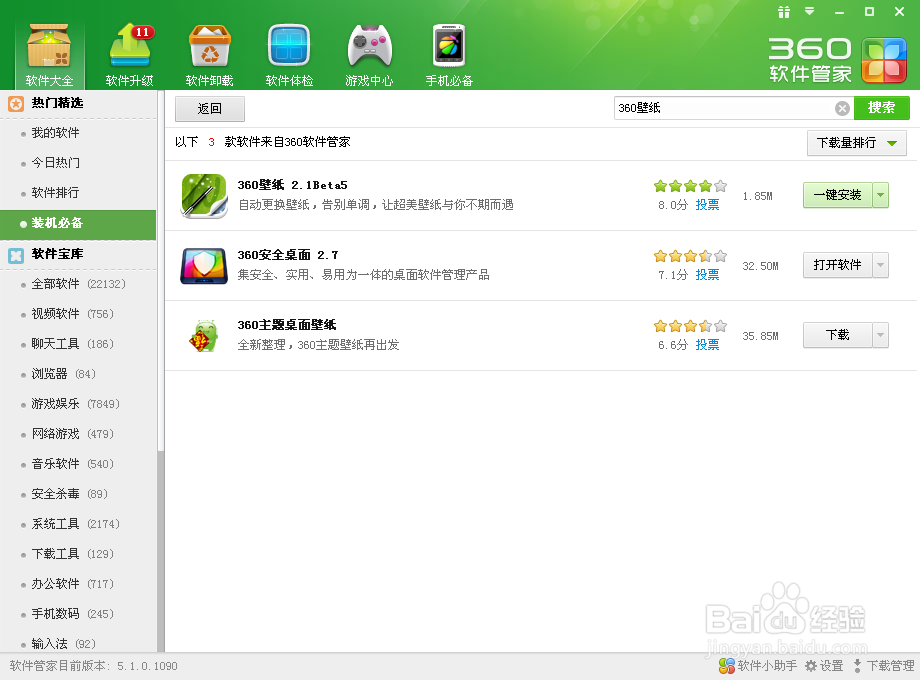Viewport: 920px width, 680px height.
Task: Select 软件排行 in sidebar
Action: pyautogui.click(x=55, y=193)
